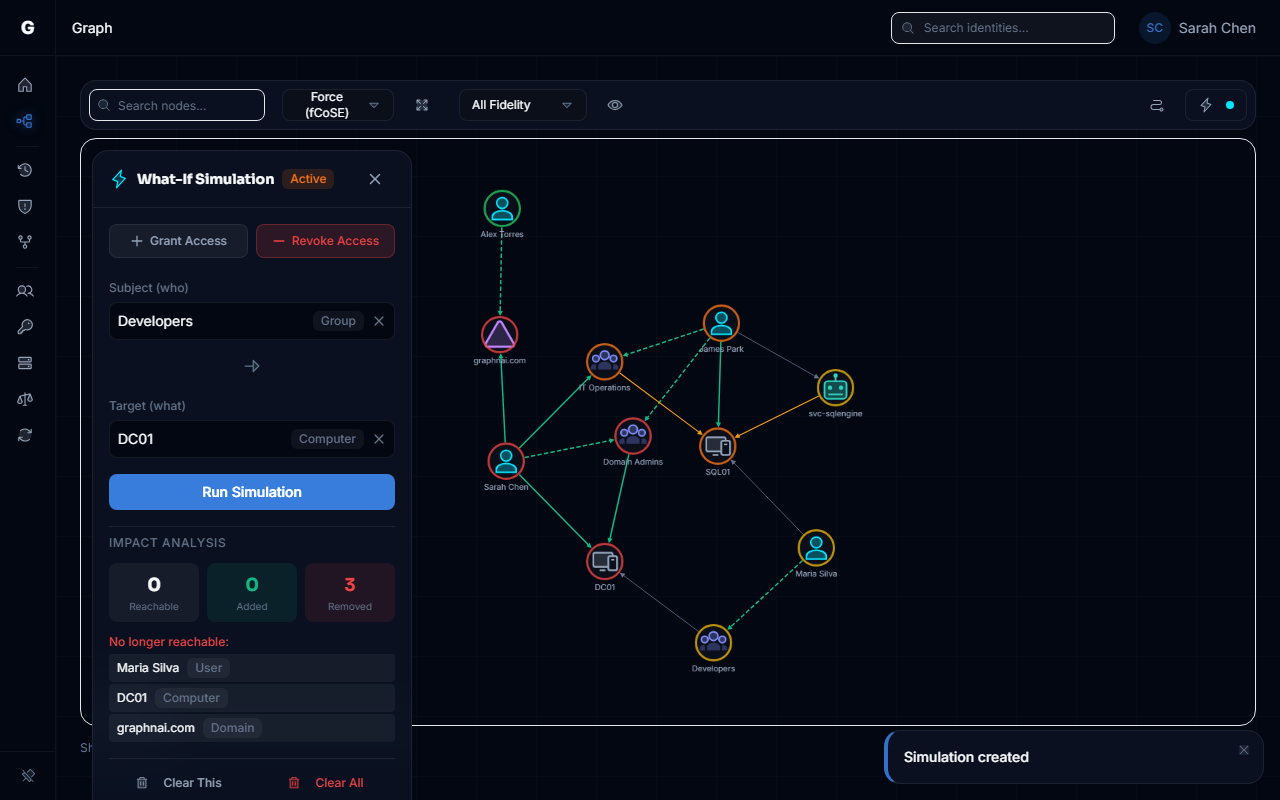This screenshot has width=1280, height=800.
Task: Remove the Developers subject with its X
Action: (x=378, y=320)
